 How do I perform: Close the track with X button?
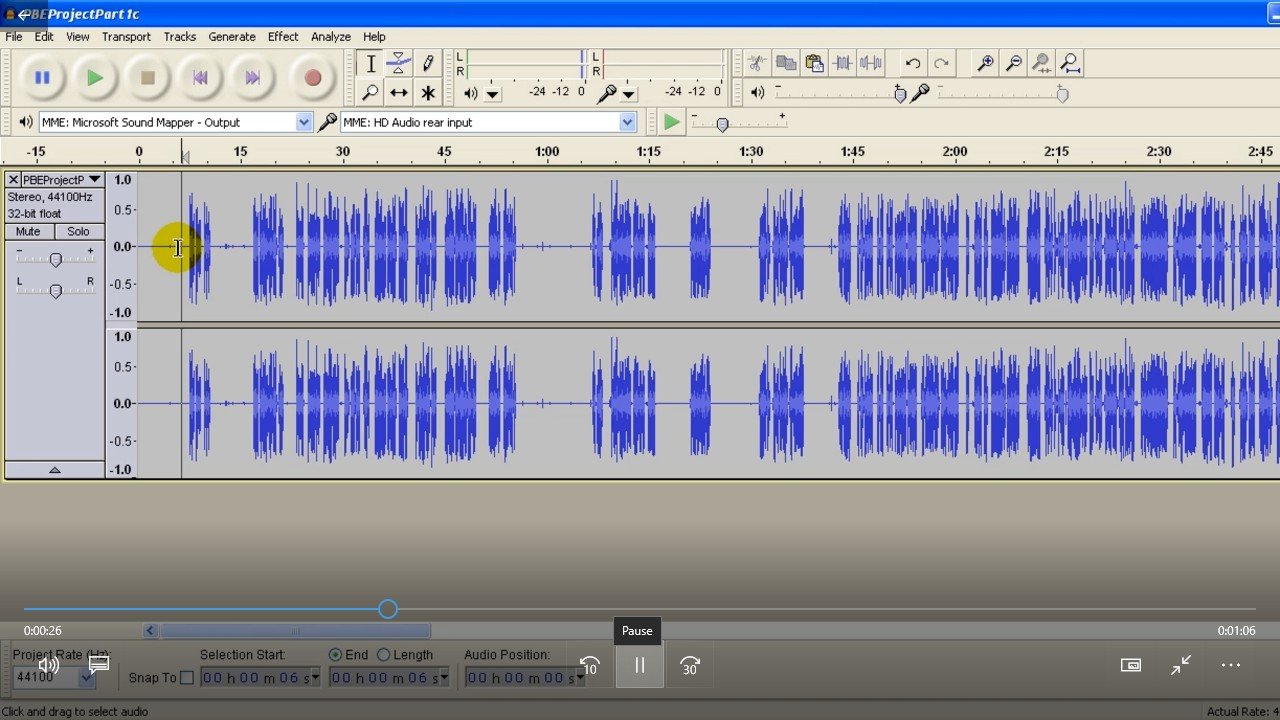coord(13,179)
